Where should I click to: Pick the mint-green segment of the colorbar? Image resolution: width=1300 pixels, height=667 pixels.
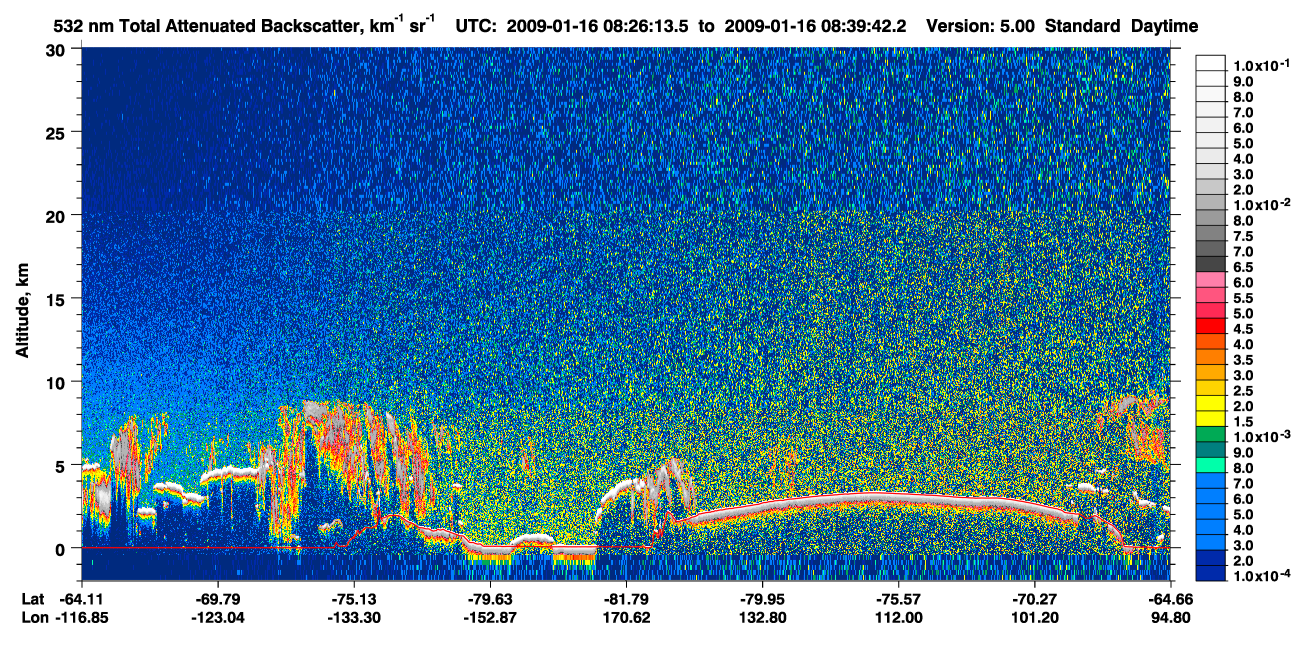point(1210,465)
